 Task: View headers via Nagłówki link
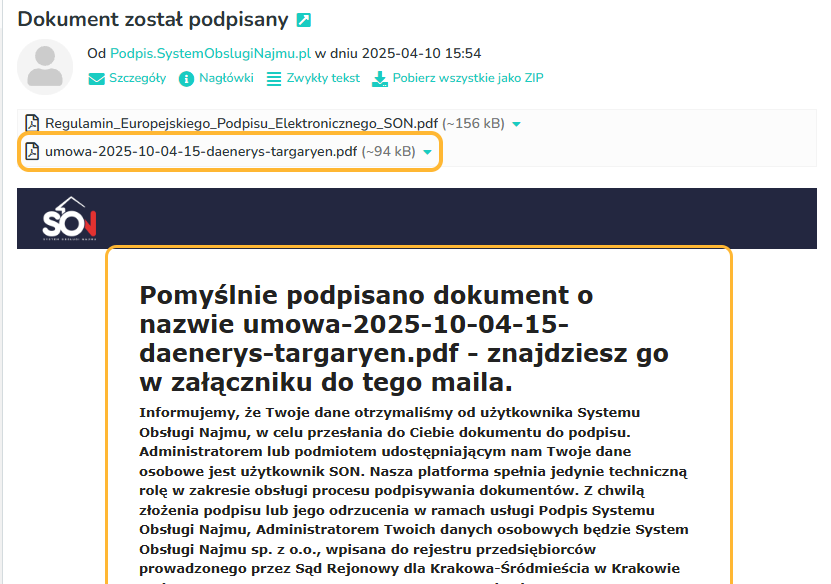pos(226,78)
